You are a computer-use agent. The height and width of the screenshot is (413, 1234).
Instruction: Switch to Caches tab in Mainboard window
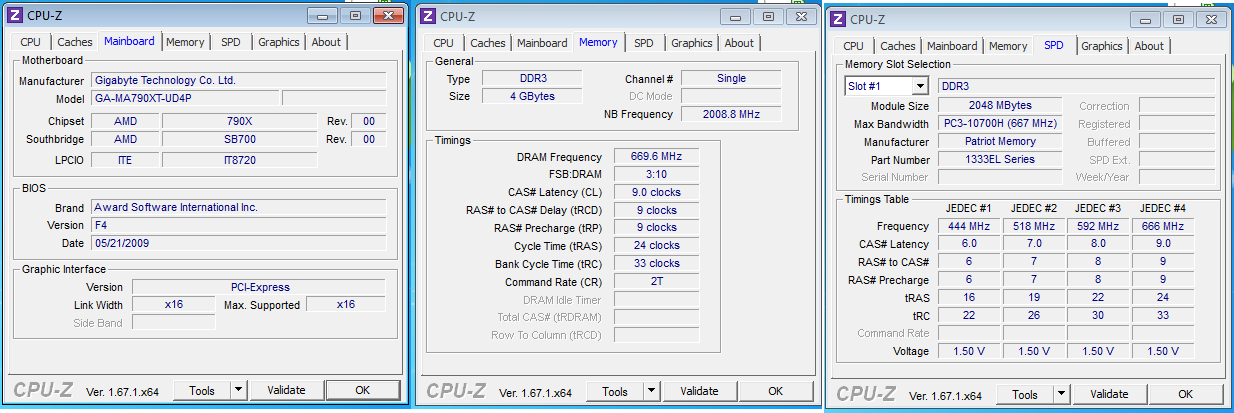75,42
